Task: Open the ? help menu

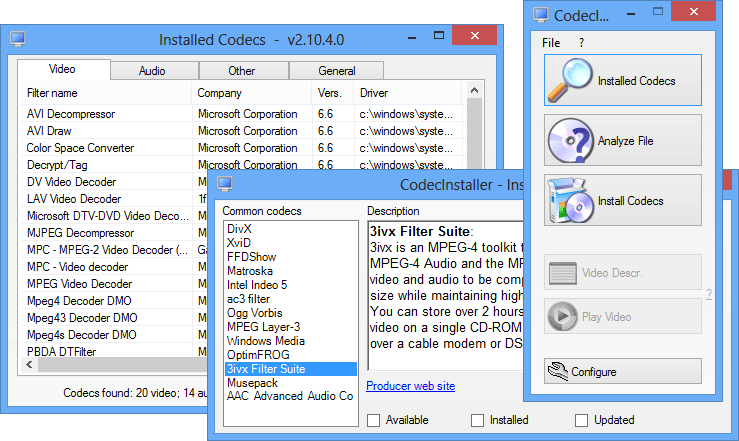Action: (582, 43)
